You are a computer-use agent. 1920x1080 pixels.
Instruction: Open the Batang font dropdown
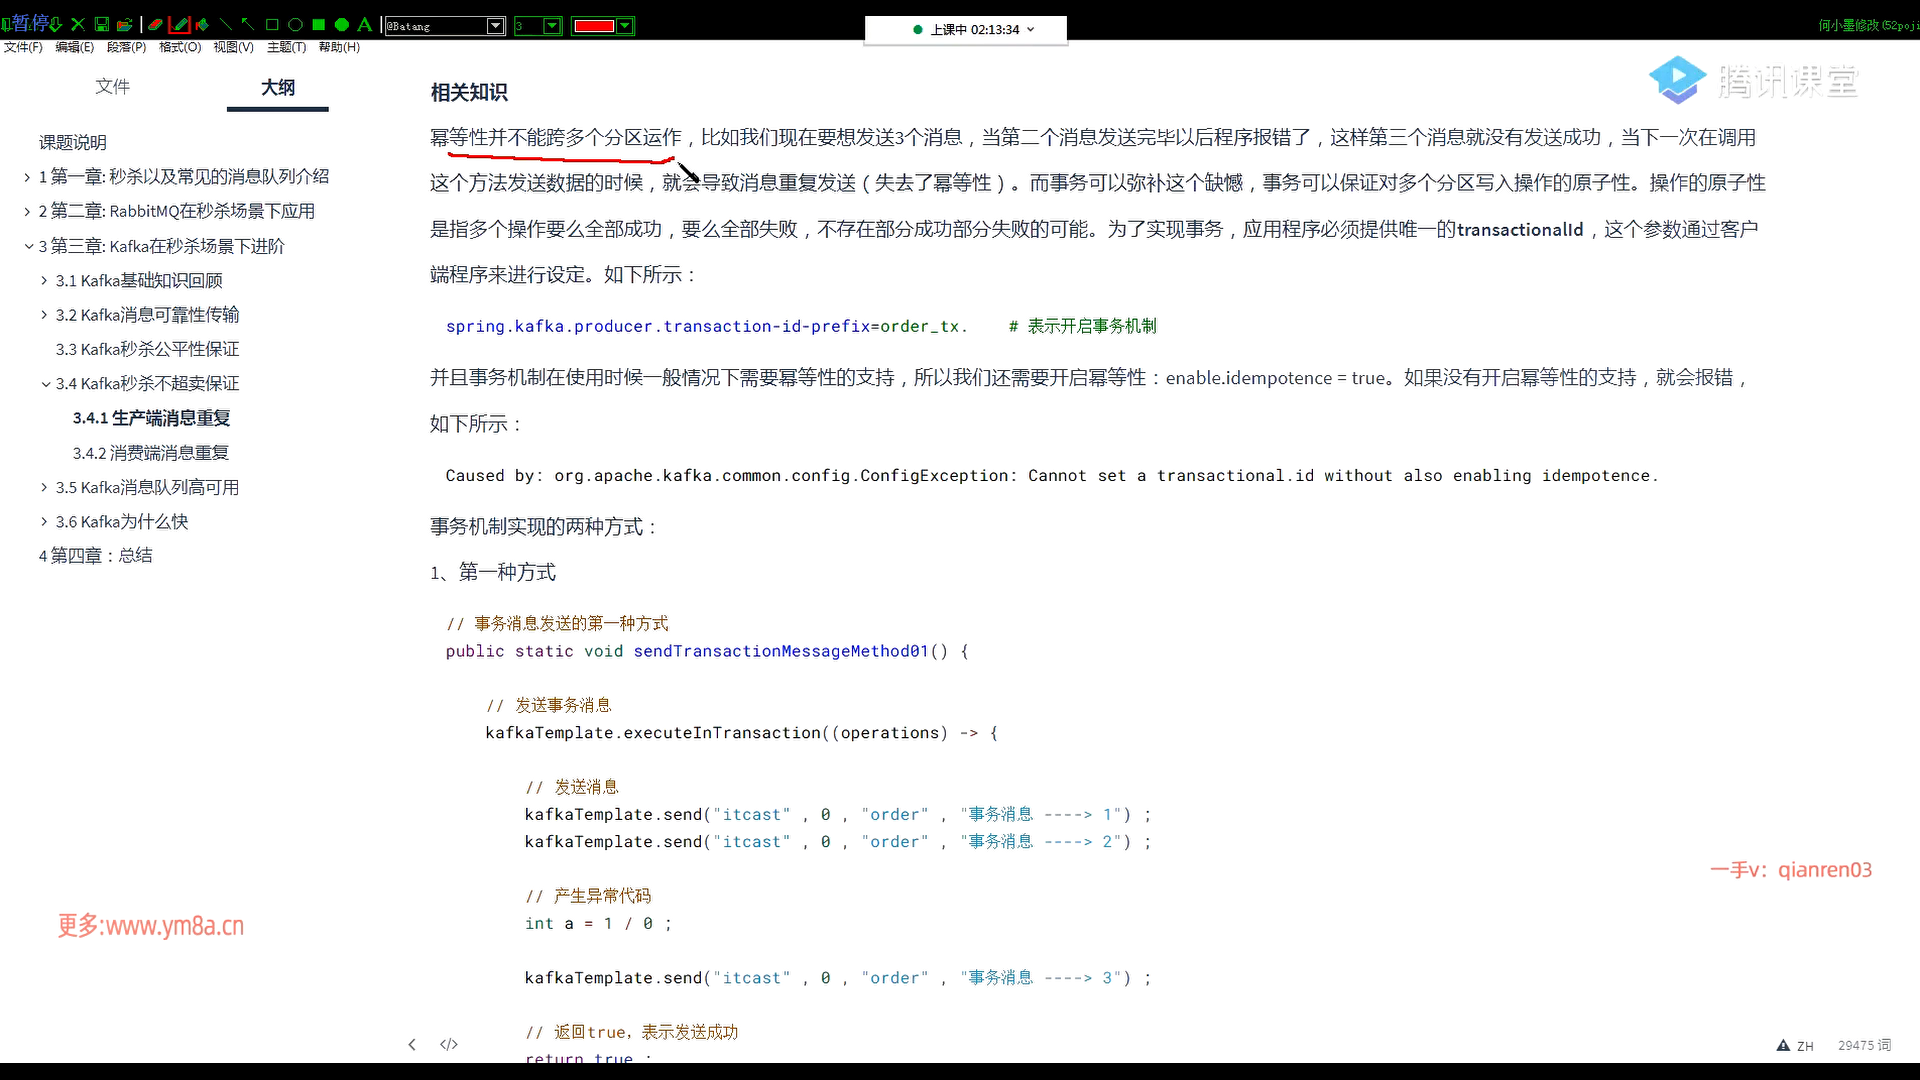495,26
